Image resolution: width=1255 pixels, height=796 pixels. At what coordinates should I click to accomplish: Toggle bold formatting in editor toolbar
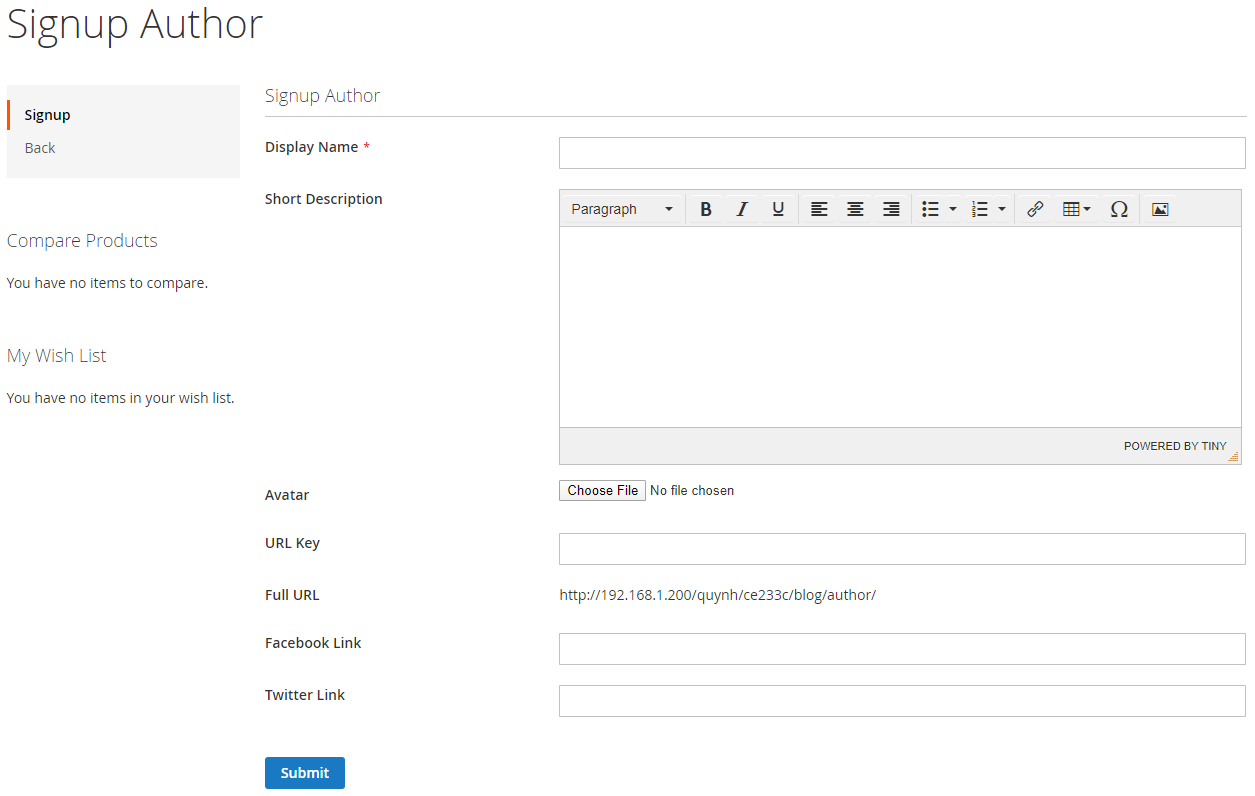(x=706, y=209)
